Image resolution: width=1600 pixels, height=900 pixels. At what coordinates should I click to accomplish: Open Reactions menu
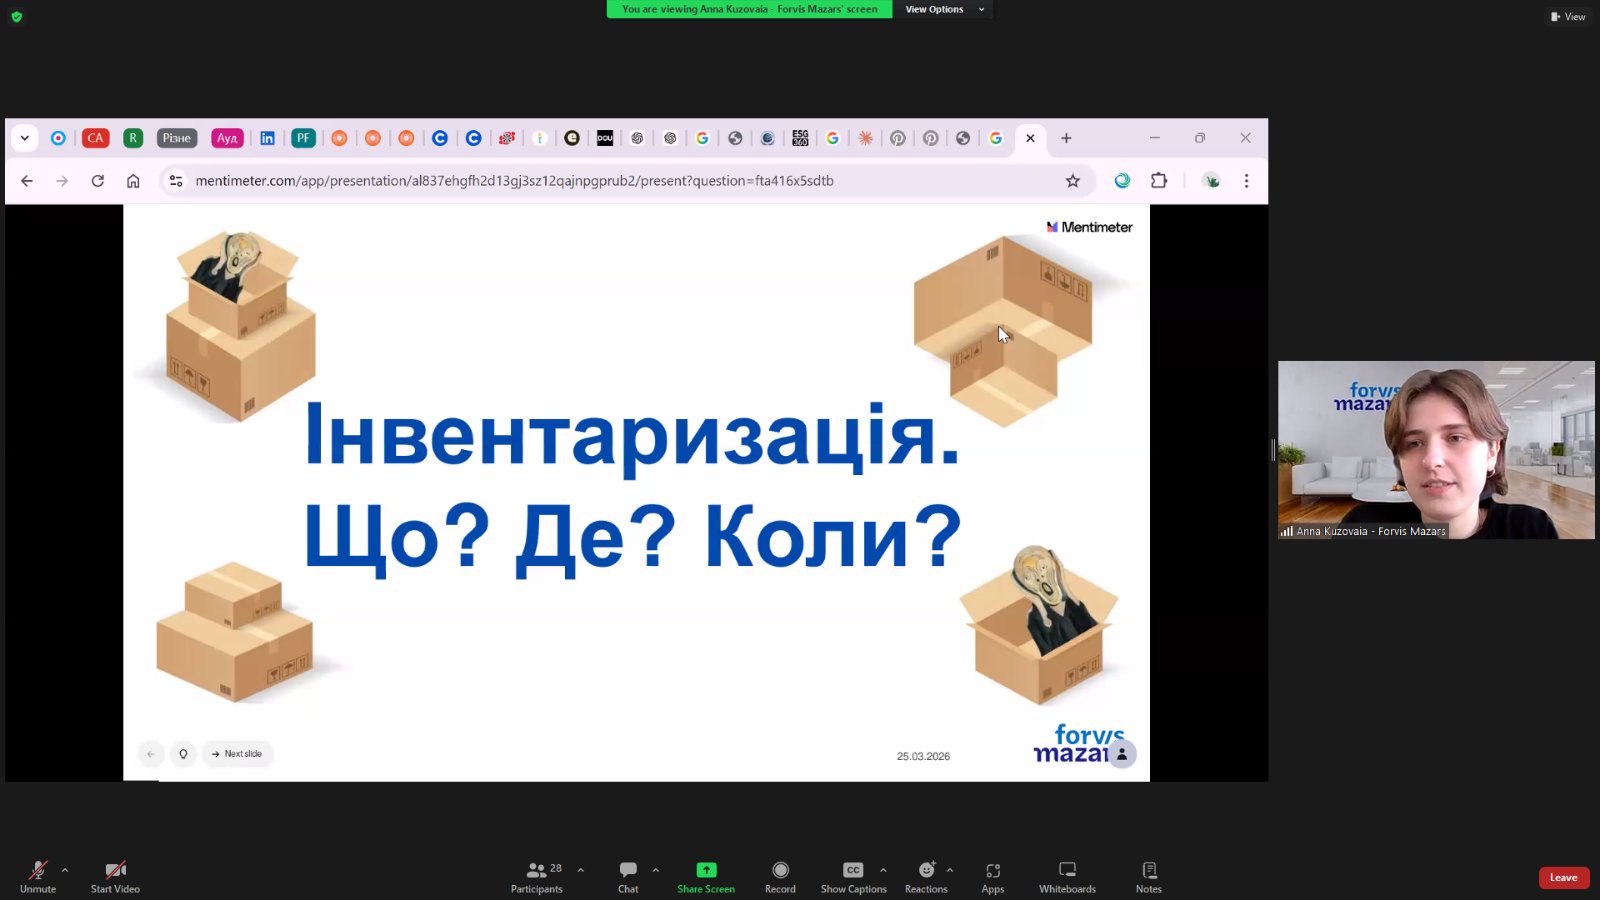point(926,876)
